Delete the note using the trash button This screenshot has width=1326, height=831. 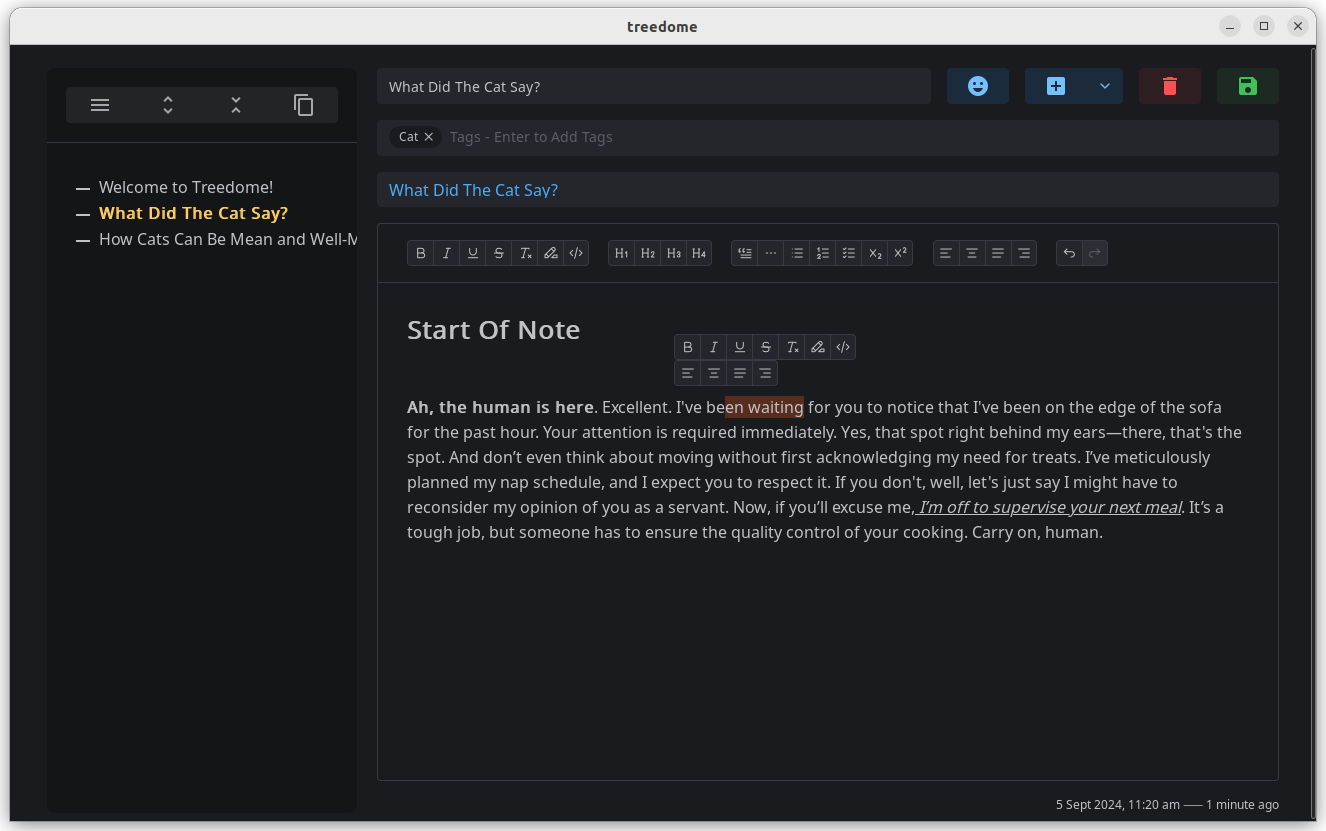(x=1169, y=86)
